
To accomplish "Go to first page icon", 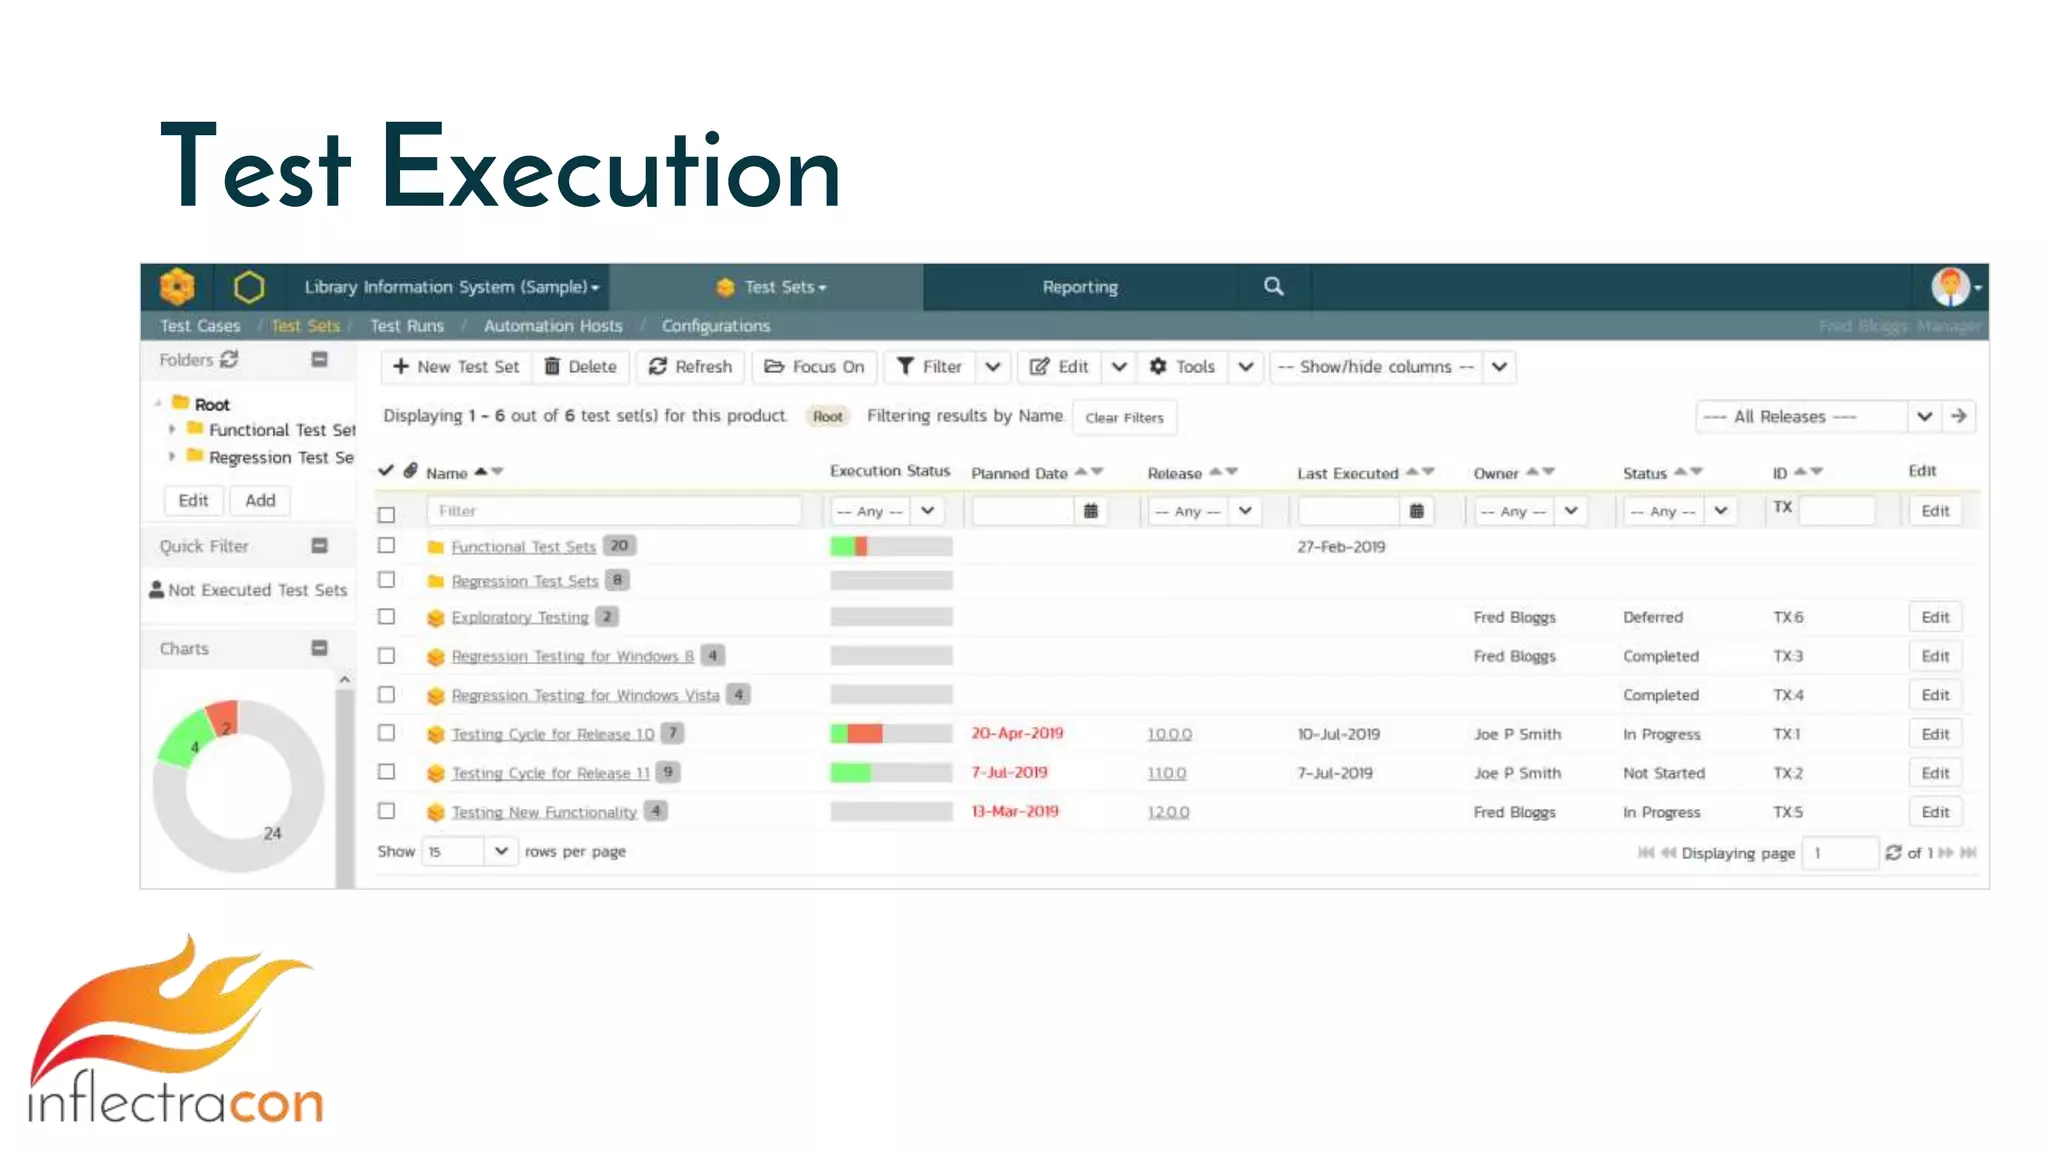I will 1645,853.
